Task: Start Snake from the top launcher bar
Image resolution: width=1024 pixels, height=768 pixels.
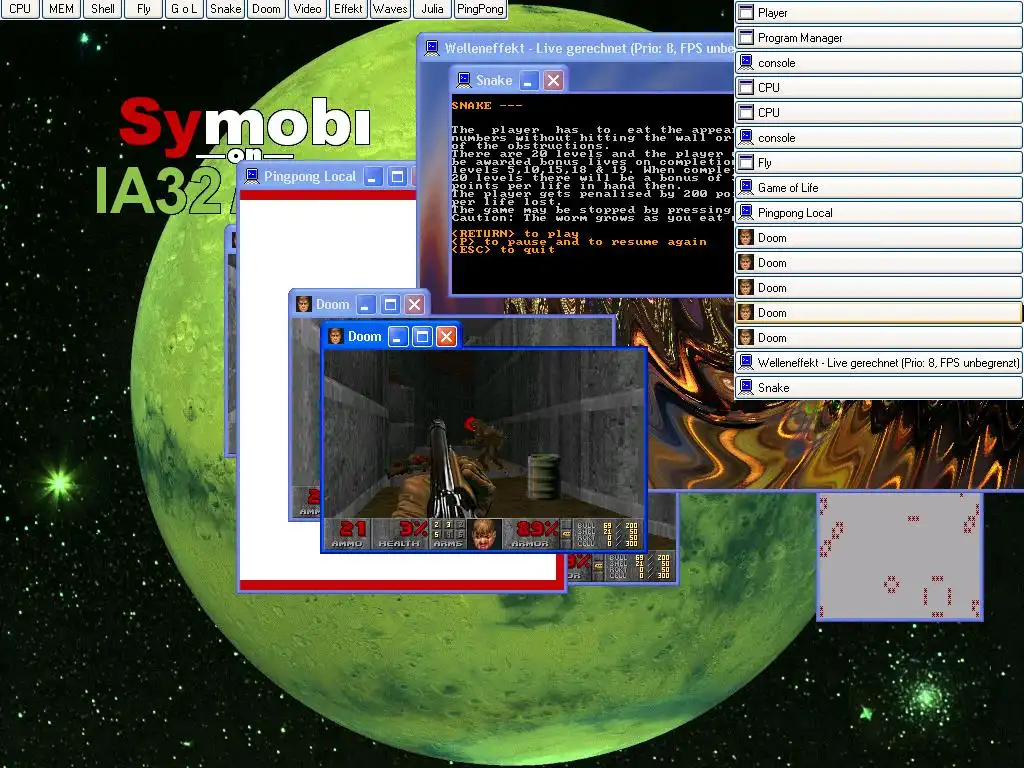Action: 225,9
